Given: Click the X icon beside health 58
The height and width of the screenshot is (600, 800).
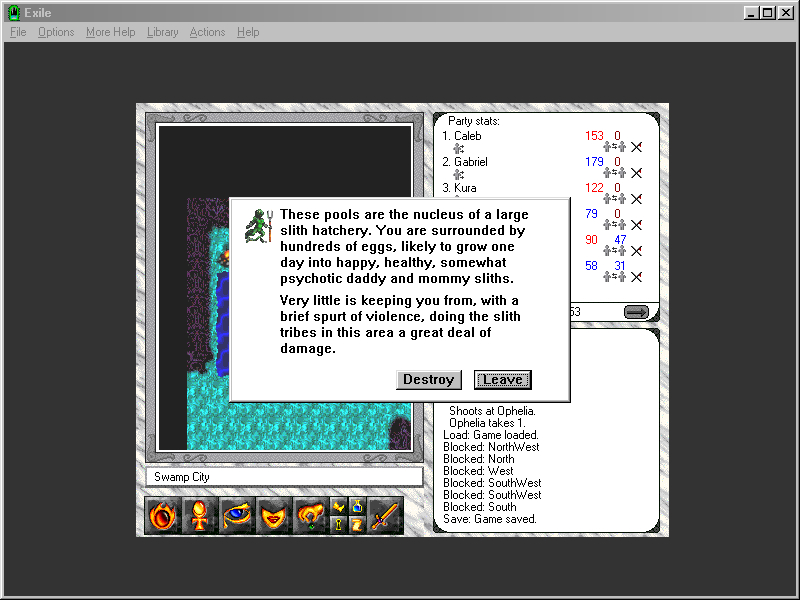Looking at the screenshot, I should (x=636, y=277).
